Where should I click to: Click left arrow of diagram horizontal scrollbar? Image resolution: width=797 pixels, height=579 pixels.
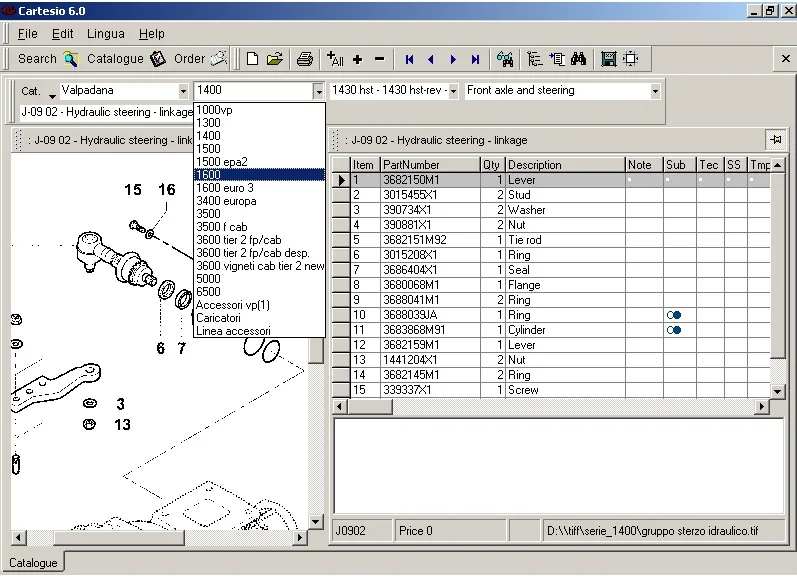tap(18, 537)
